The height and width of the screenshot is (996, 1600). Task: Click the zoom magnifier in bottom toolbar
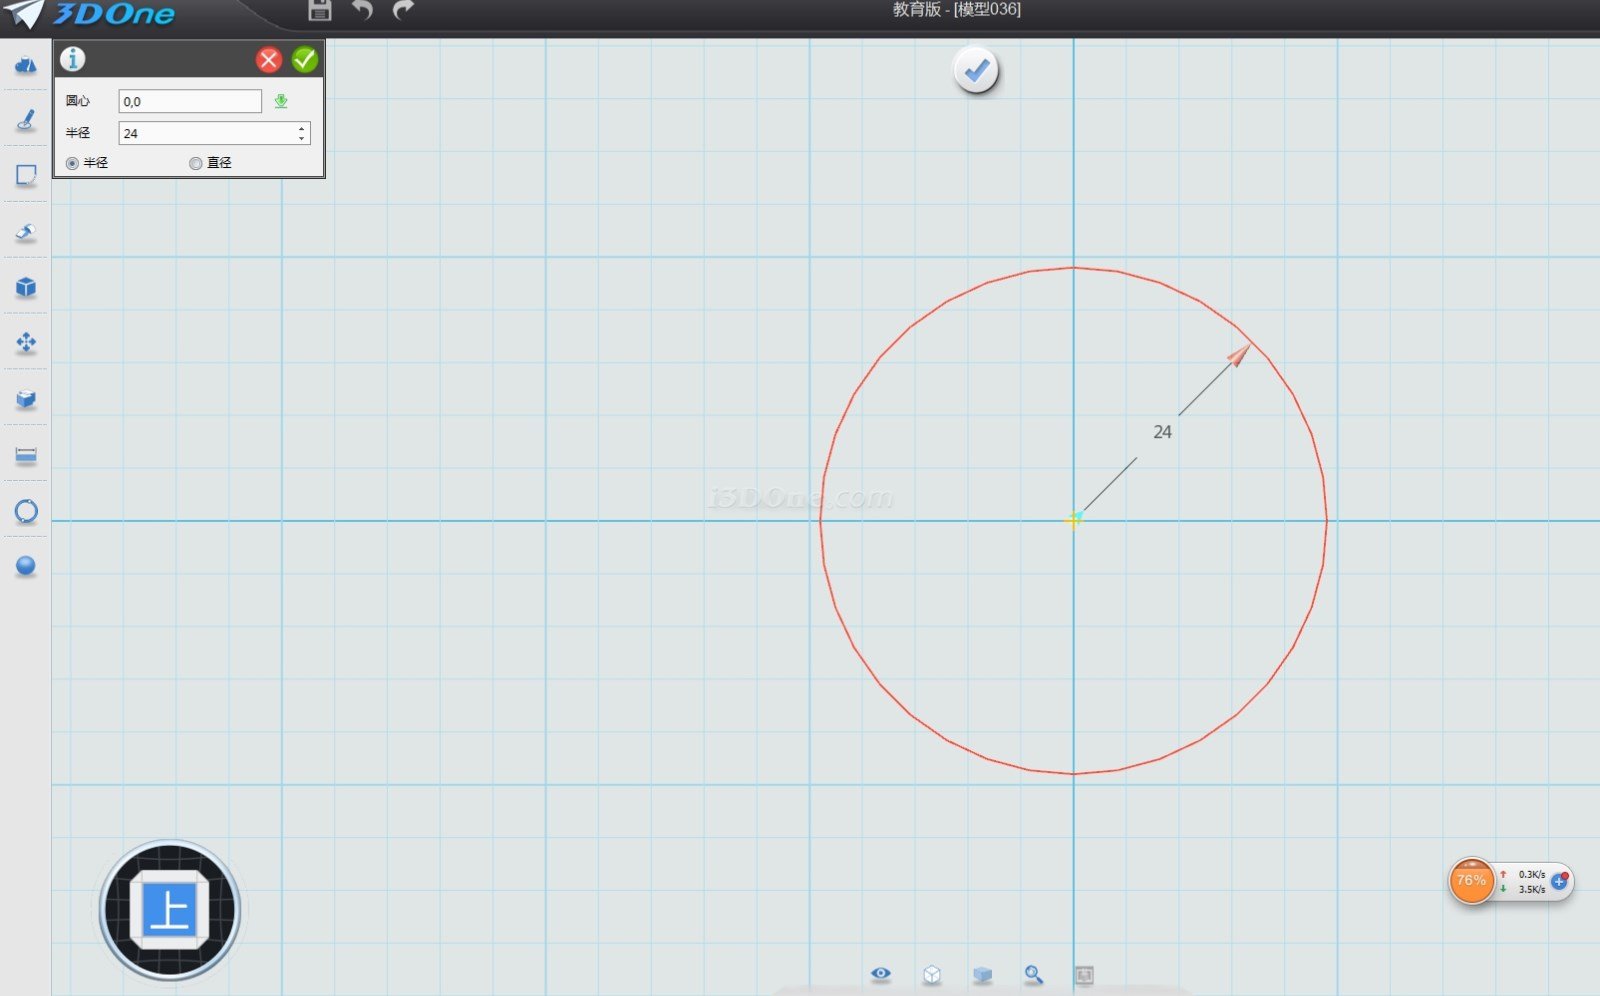[1033, 974]
